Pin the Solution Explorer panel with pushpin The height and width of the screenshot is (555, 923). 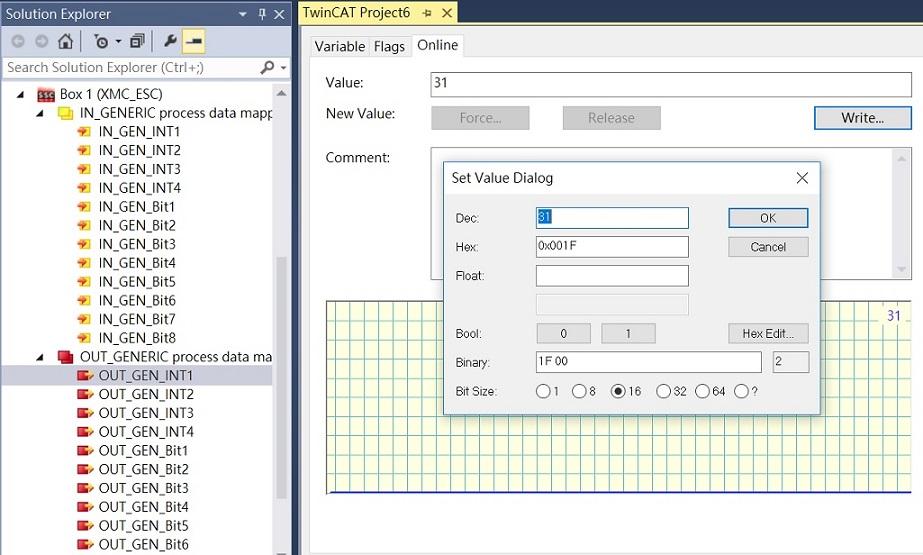point(263,14)
